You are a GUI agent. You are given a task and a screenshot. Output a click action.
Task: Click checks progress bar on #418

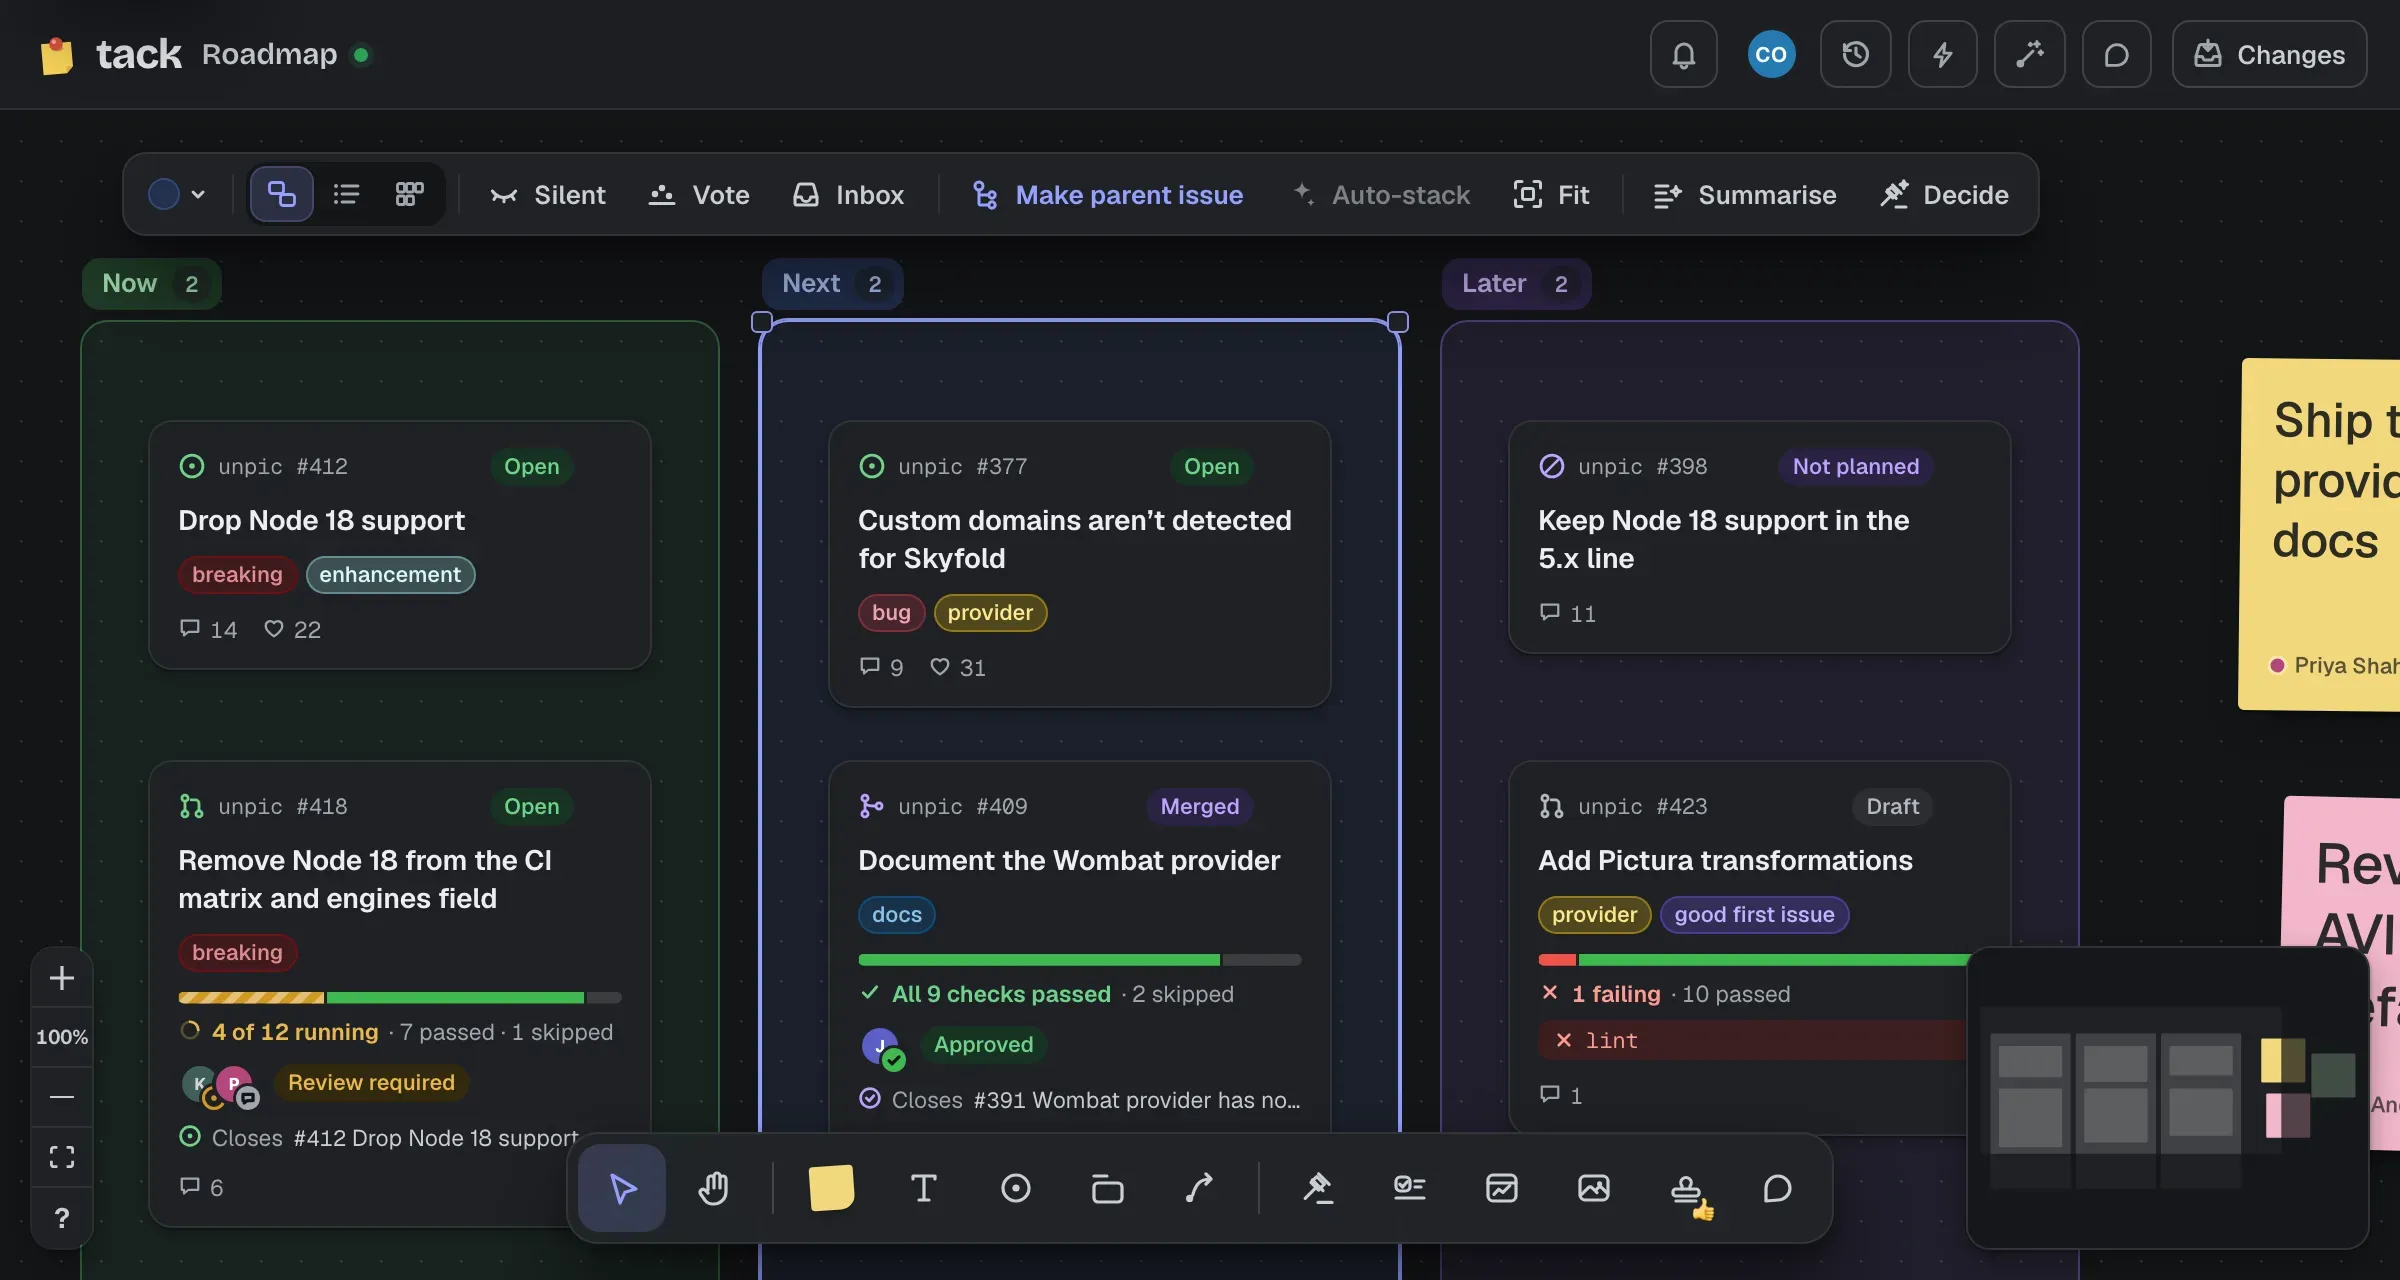400,997
